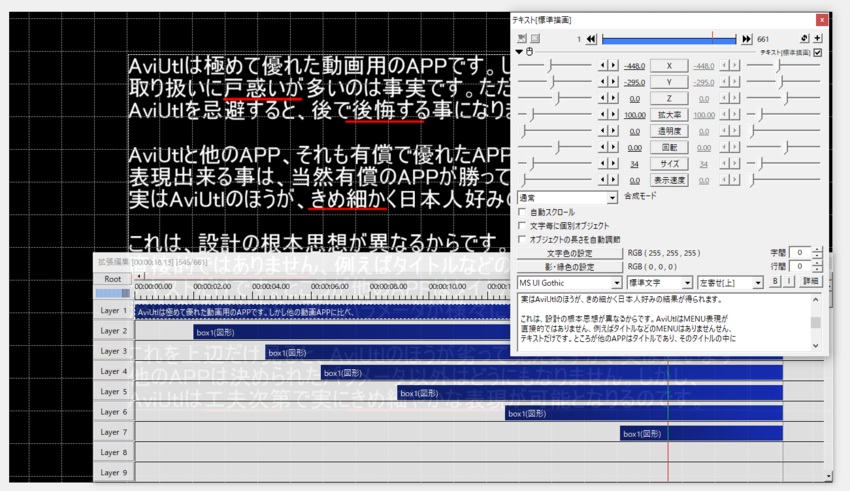Image resolution: width=850 pixels, height=491 pixels.
Task: Click the left 透明度 slider
Action: 554,131
